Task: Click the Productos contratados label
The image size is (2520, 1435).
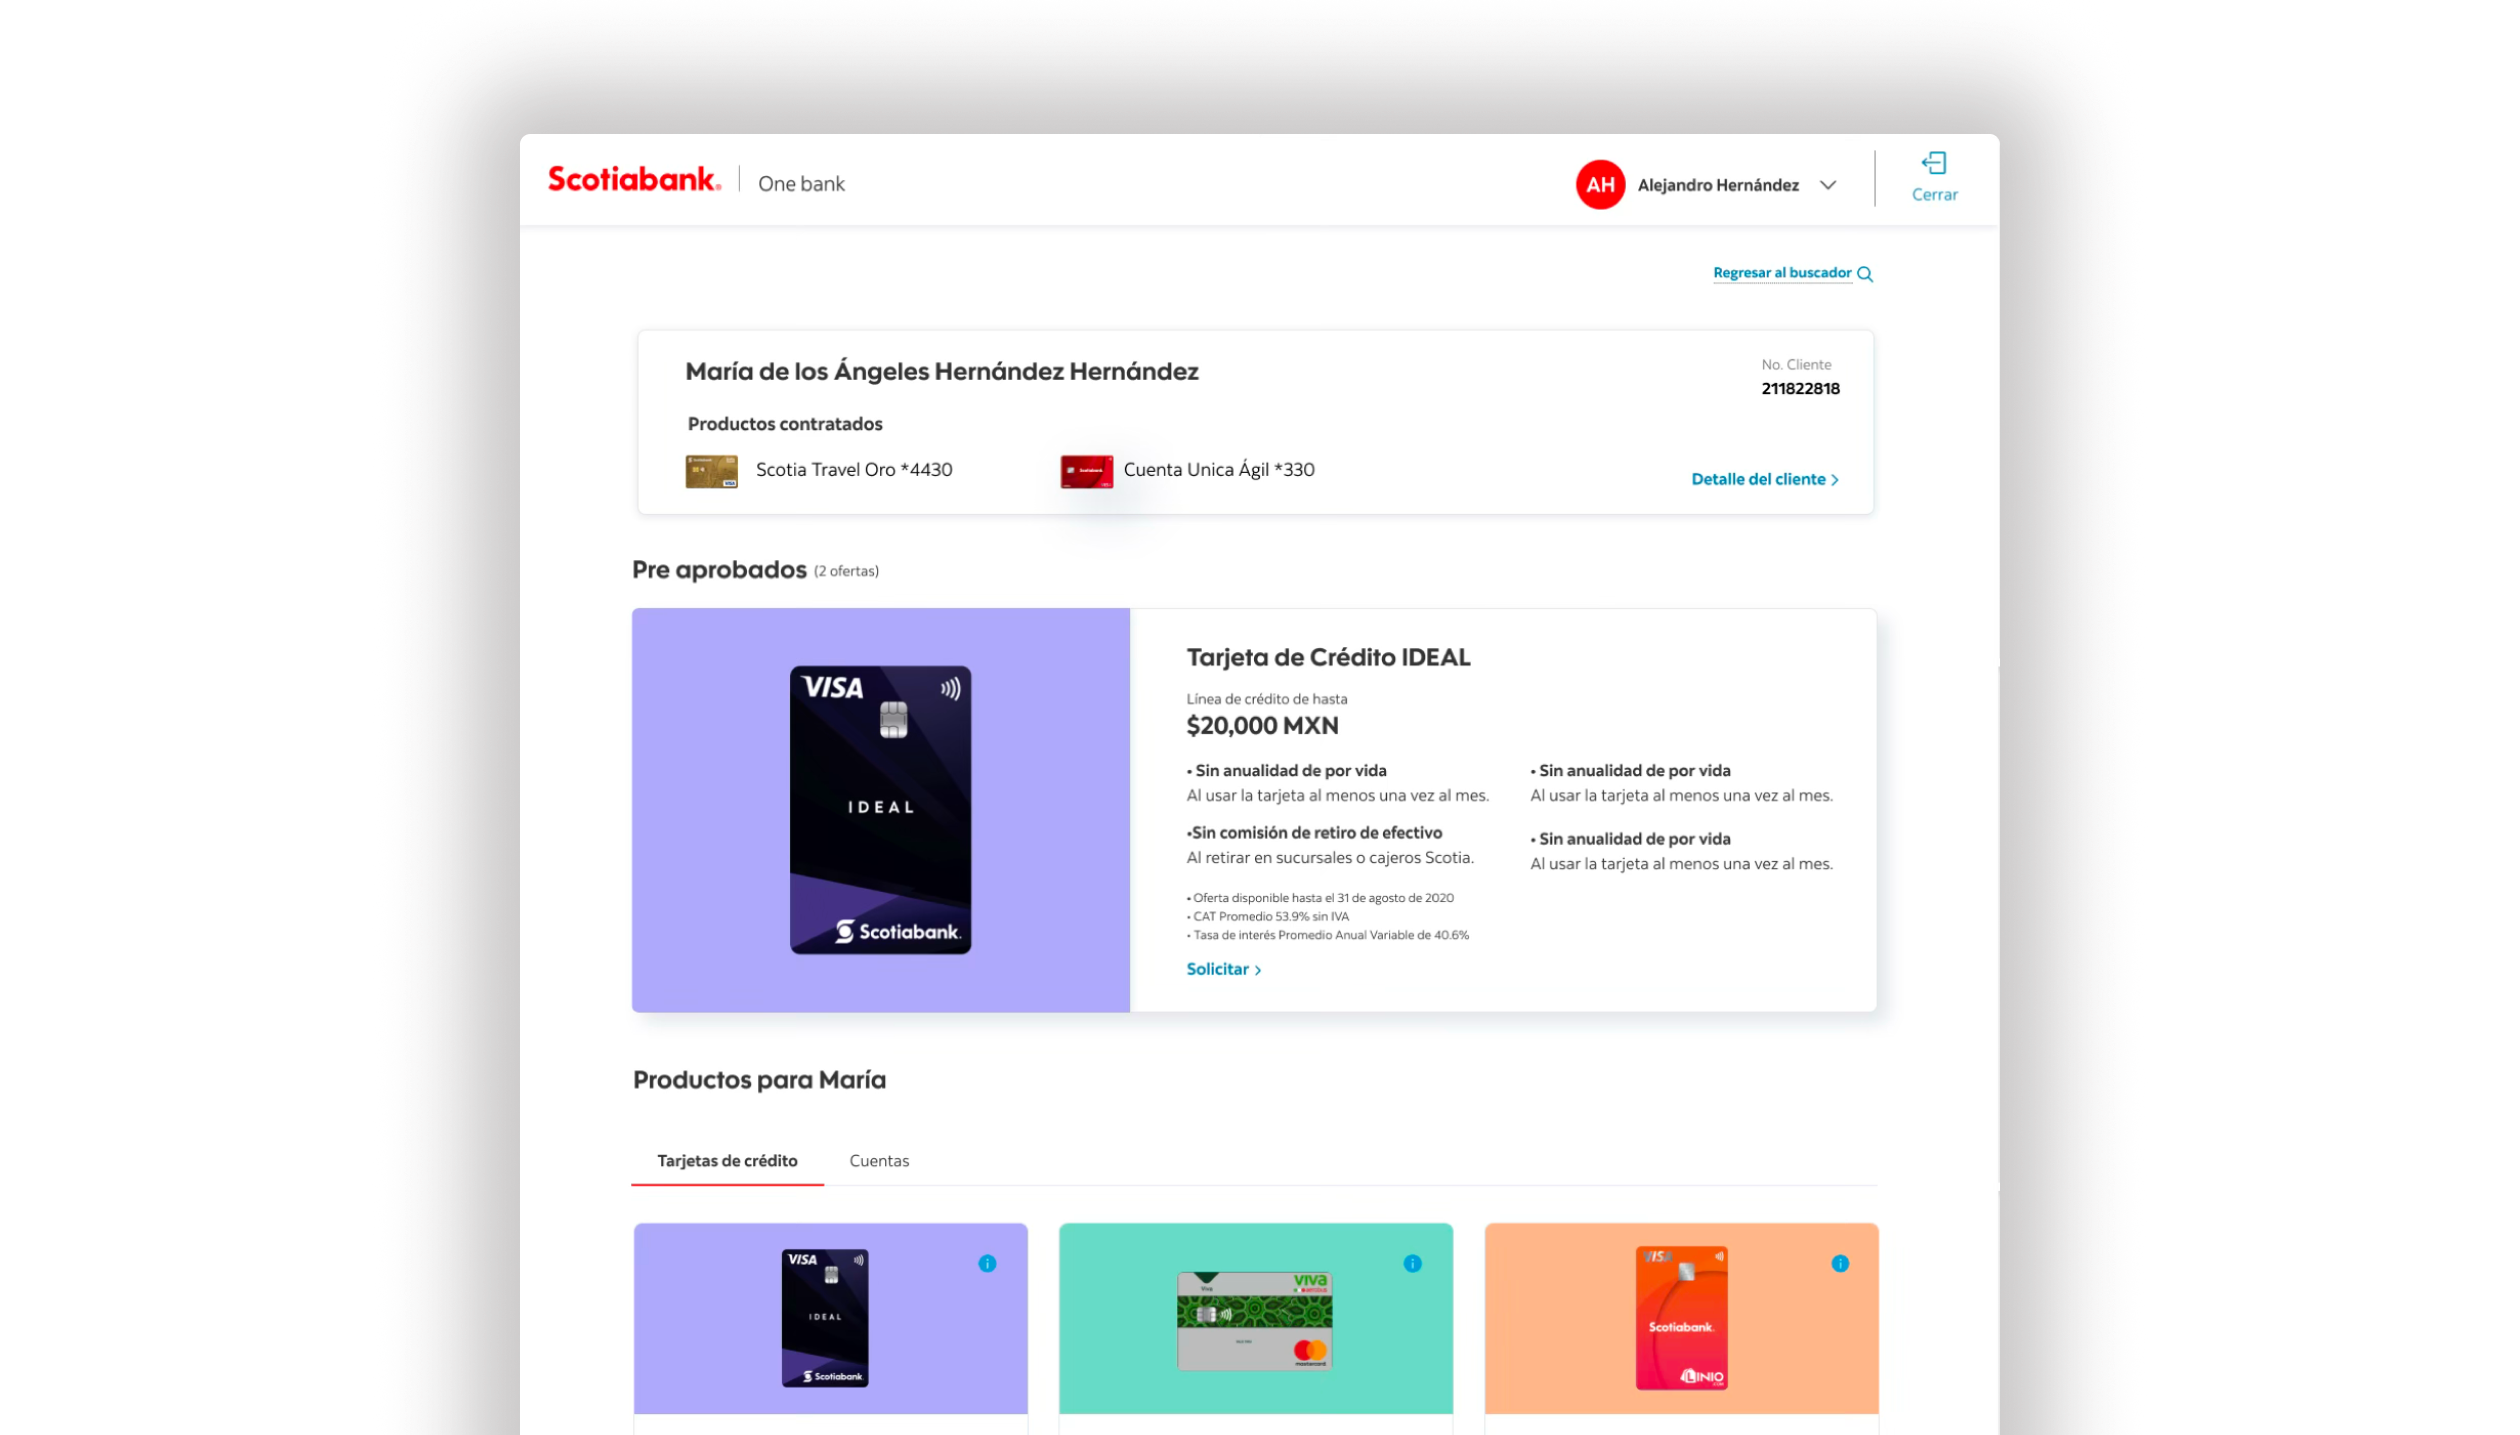Action: coord(785,424)
